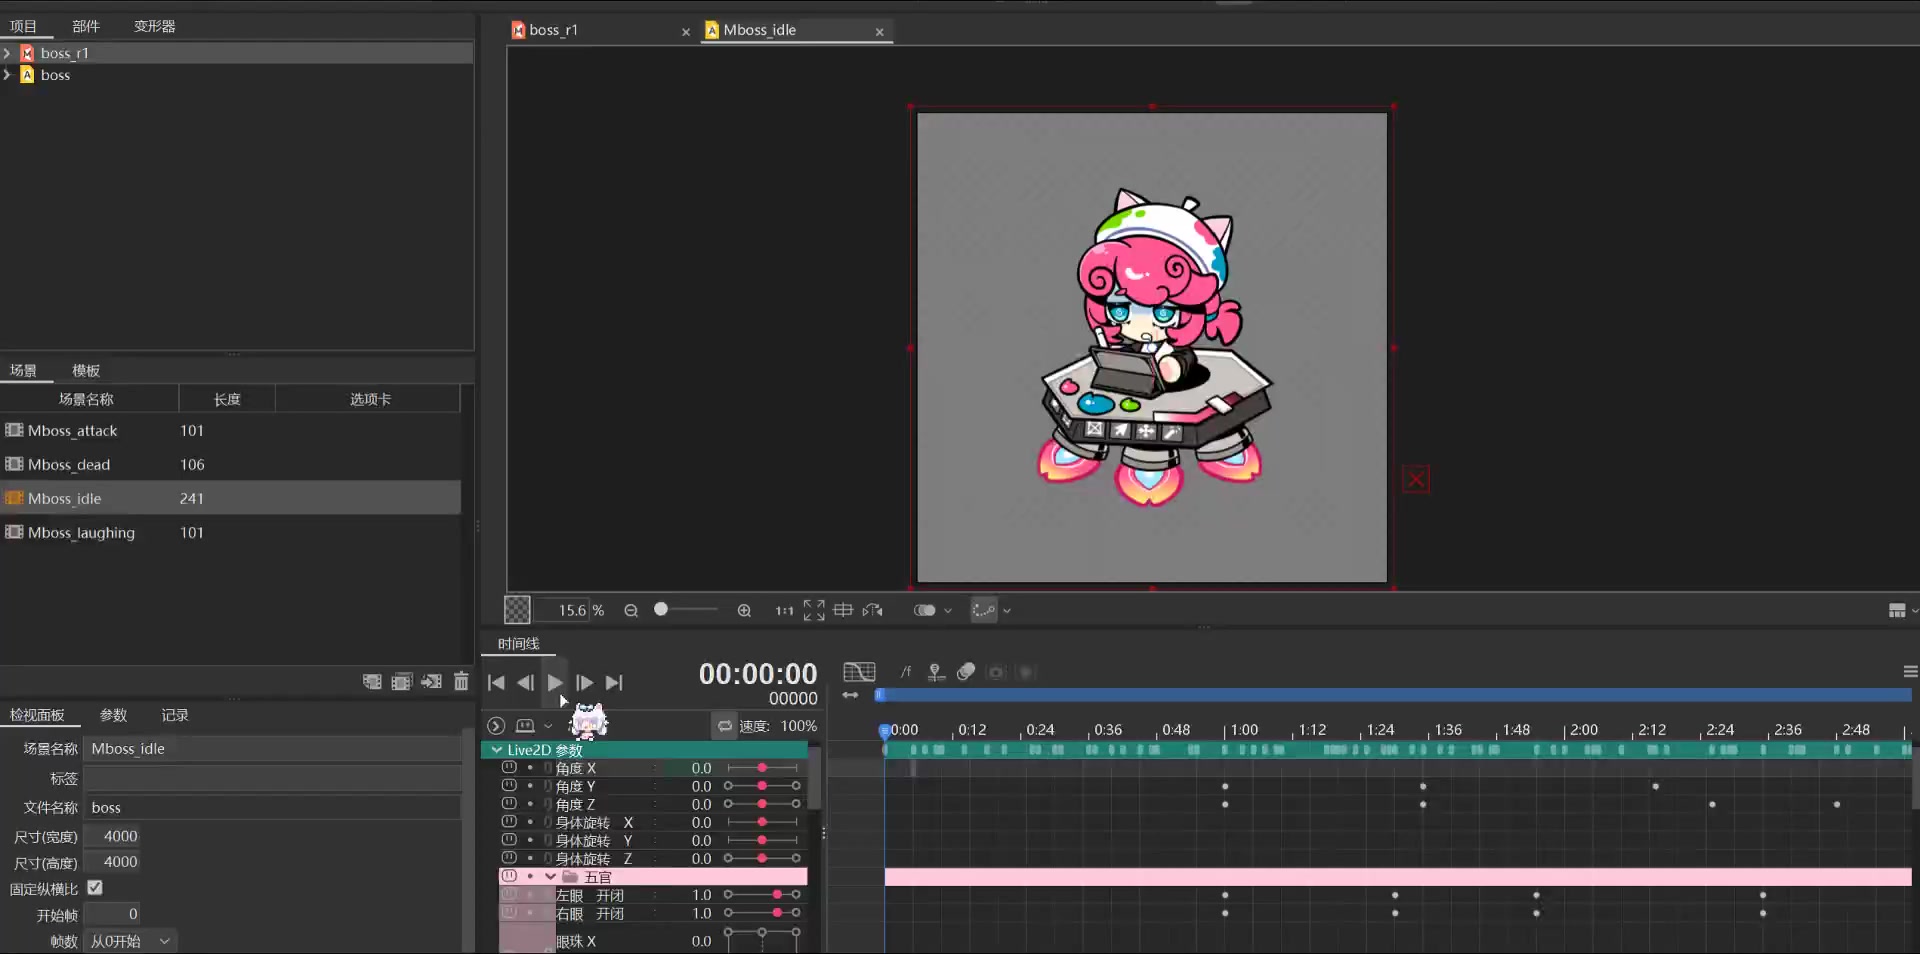Switch to the 参数 tab
This screenshot has width=1920, height=954.
pos(113,715)
